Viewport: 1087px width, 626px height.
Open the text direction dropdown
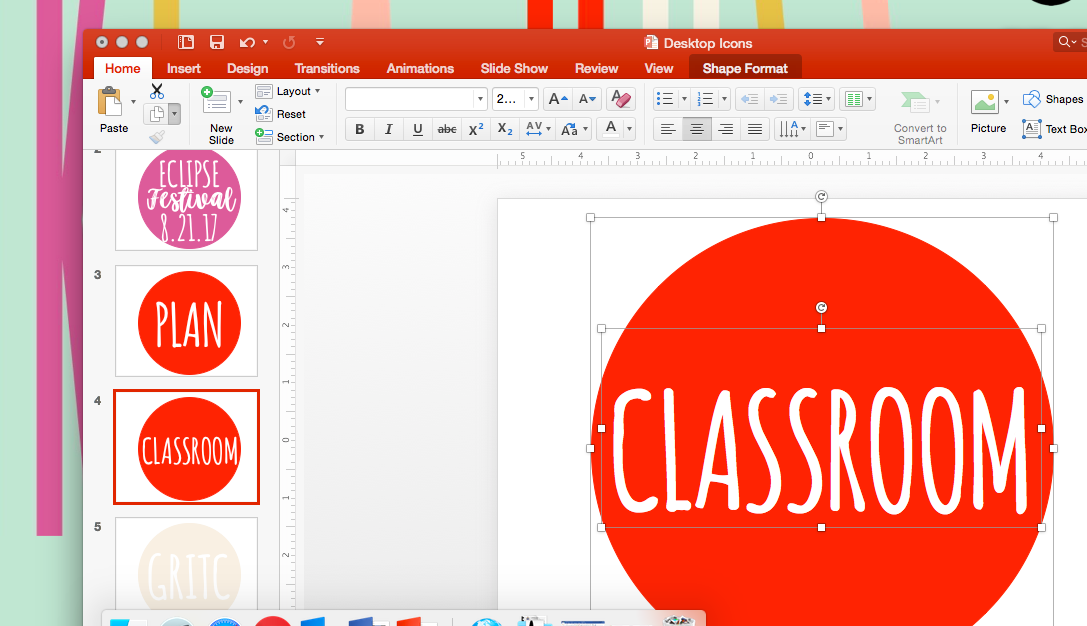point(792,129)
